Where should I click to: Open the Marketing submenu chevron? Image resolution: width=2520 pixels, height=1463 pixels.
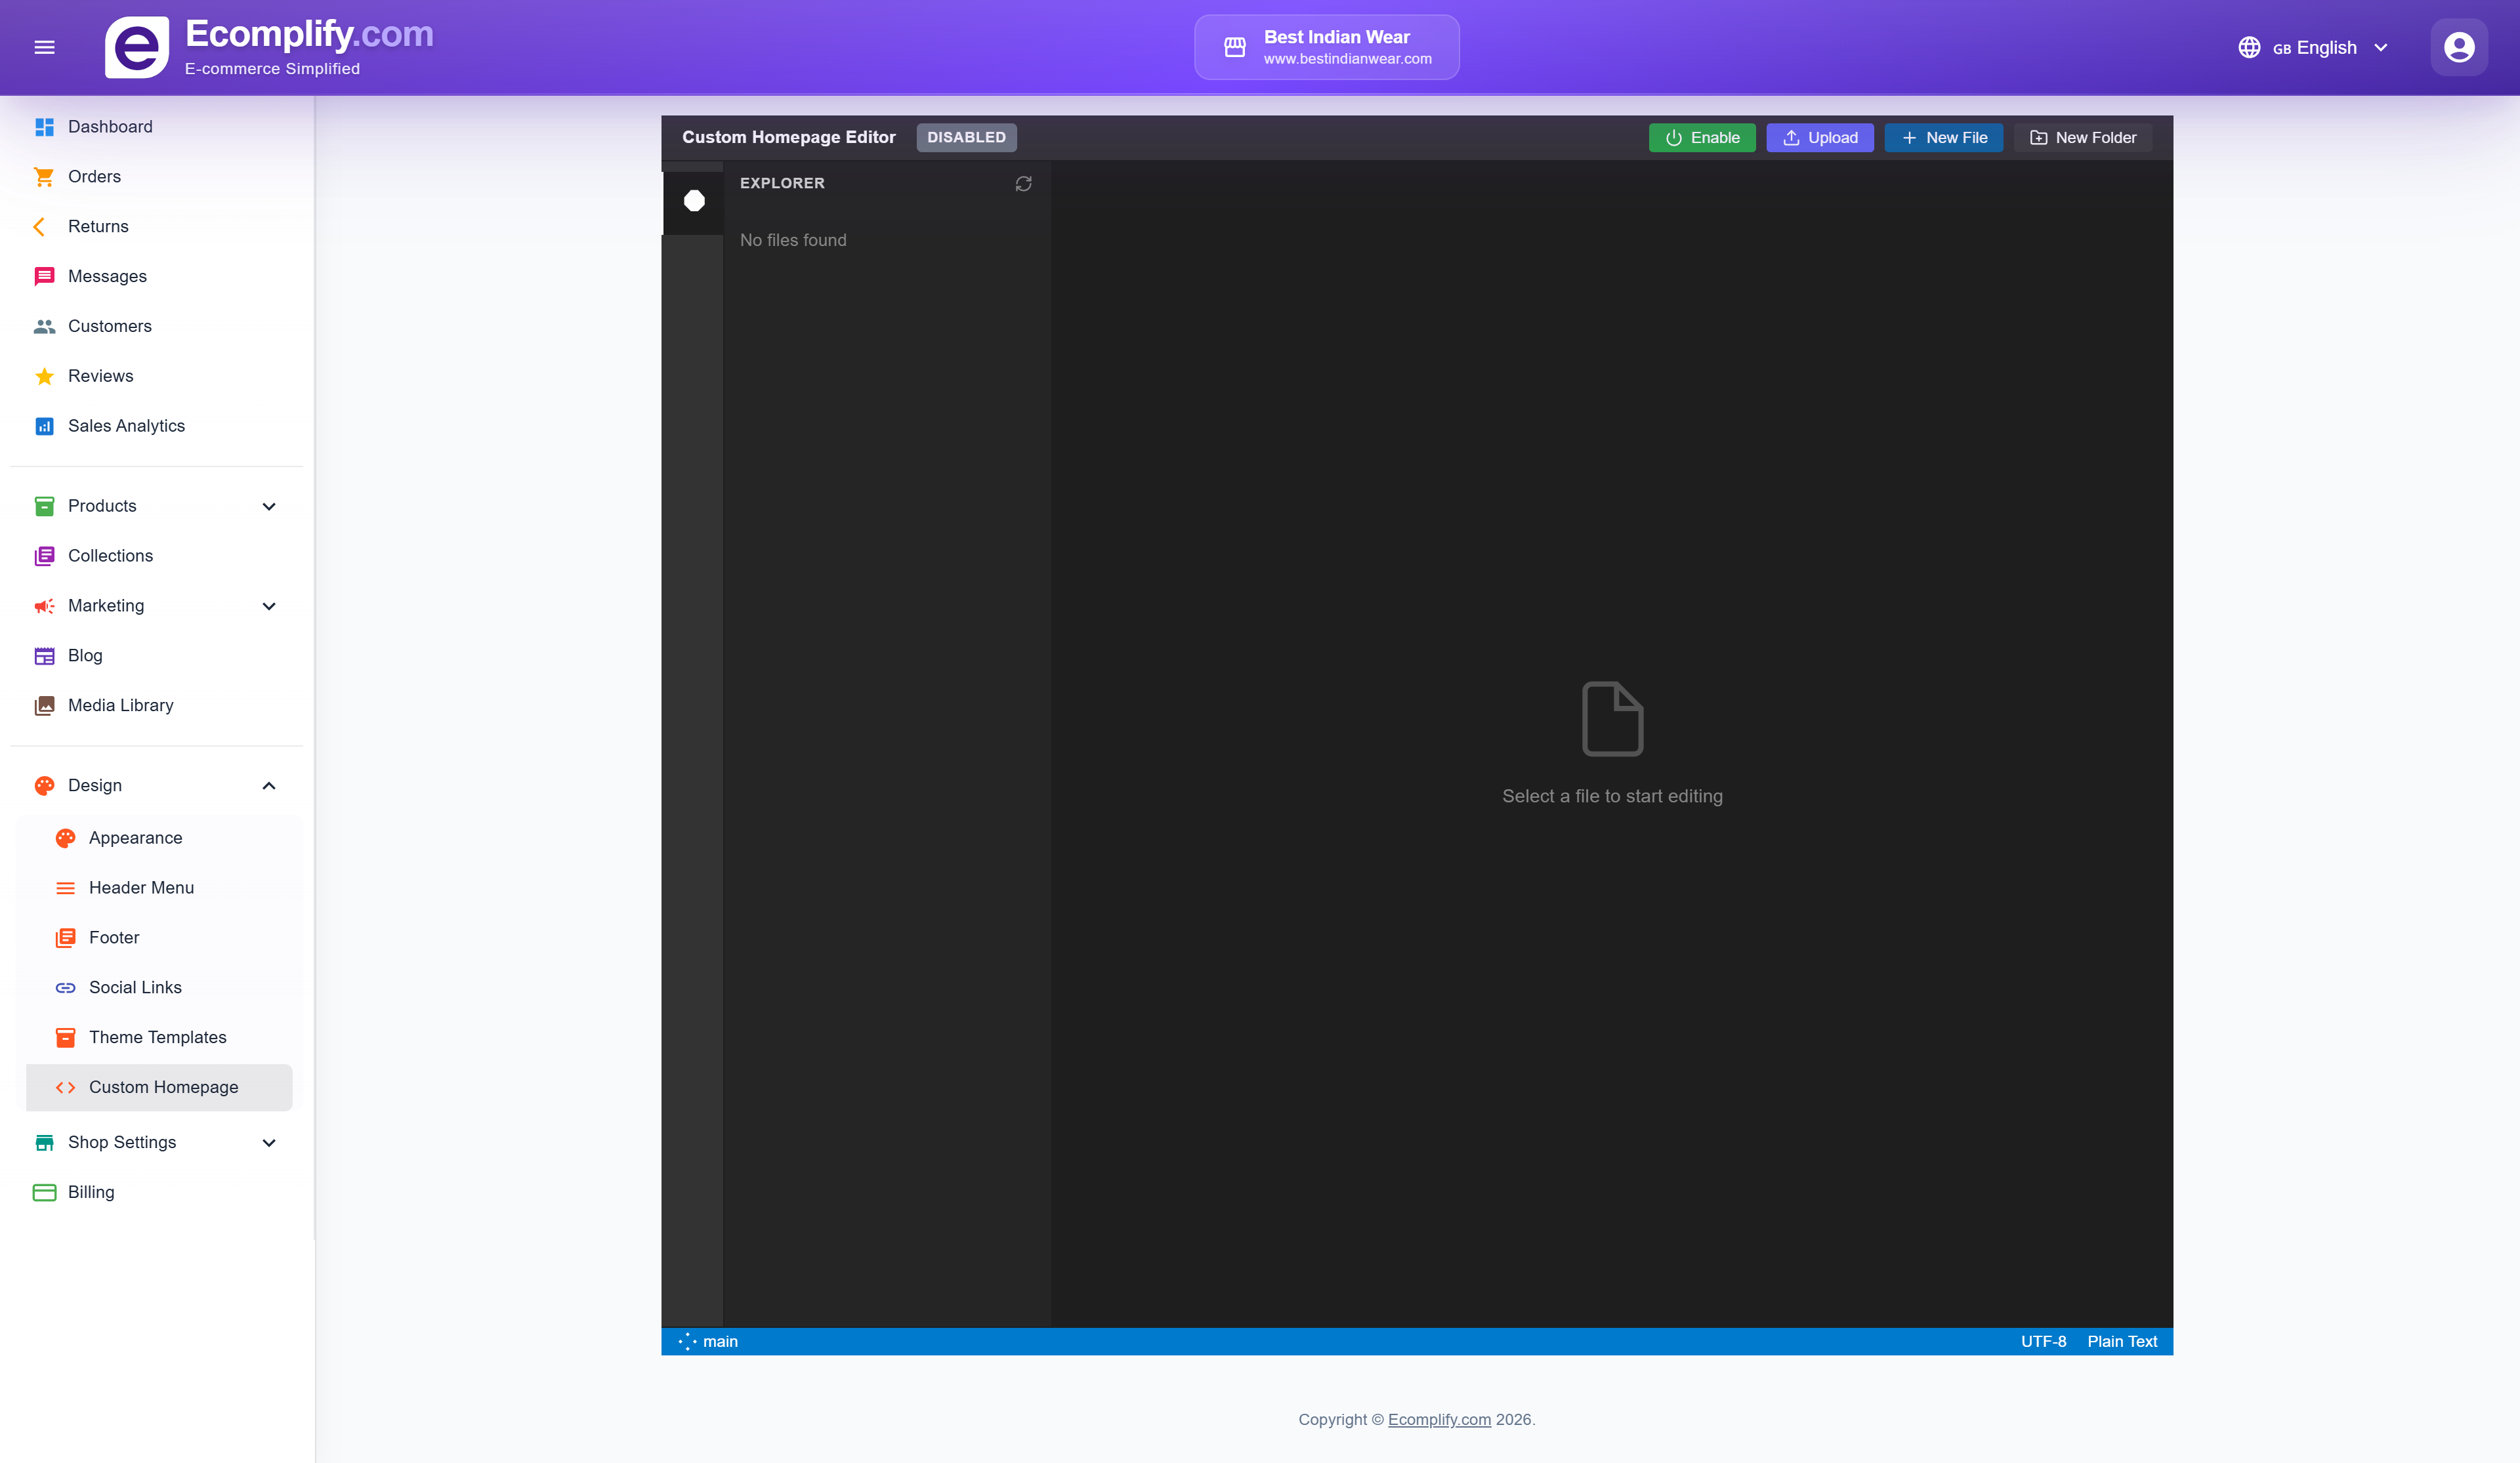tap(268, 606)
